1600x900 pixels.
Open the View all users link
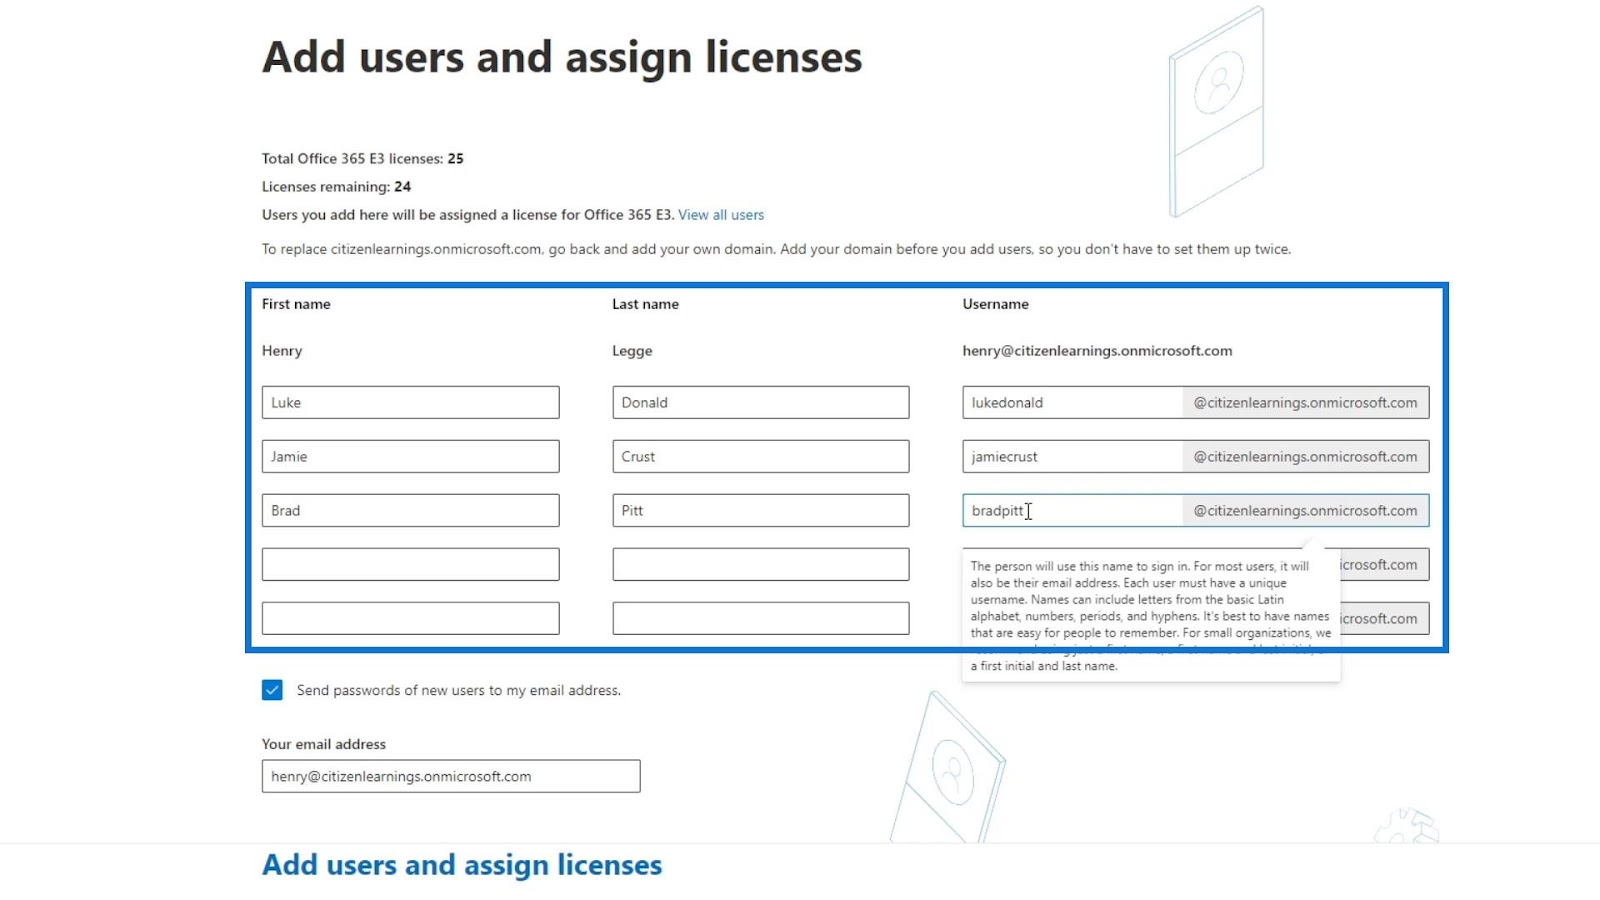click(x=721, y=215)
